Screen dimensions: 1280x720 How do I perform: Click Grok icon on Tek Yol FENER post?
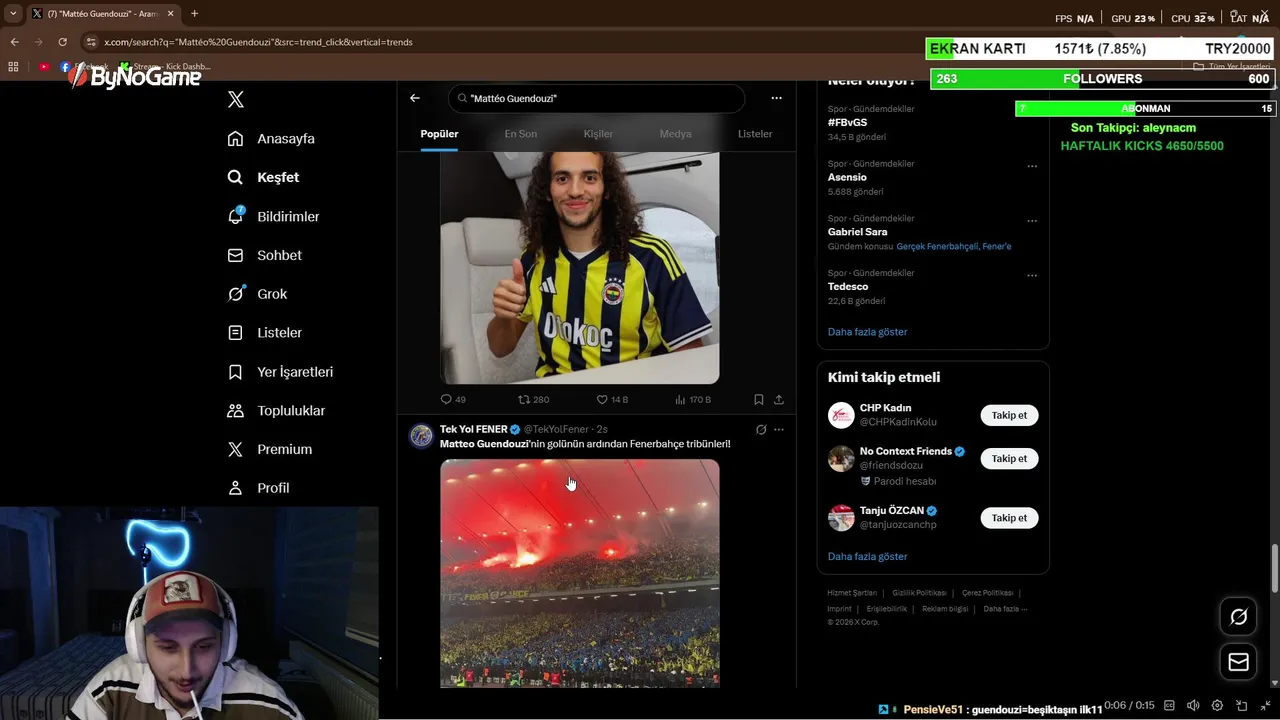761,429
